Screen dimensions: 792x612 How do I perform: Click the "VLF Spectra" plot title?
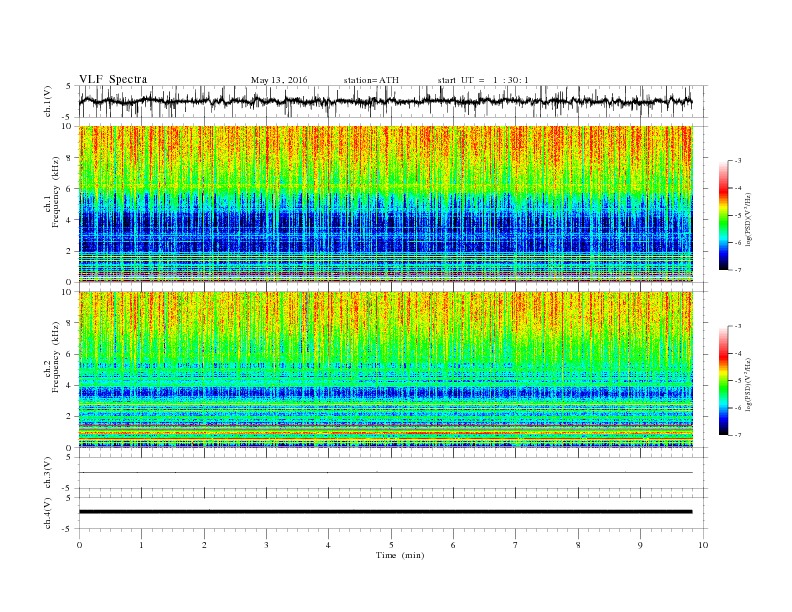pos(113,79)
